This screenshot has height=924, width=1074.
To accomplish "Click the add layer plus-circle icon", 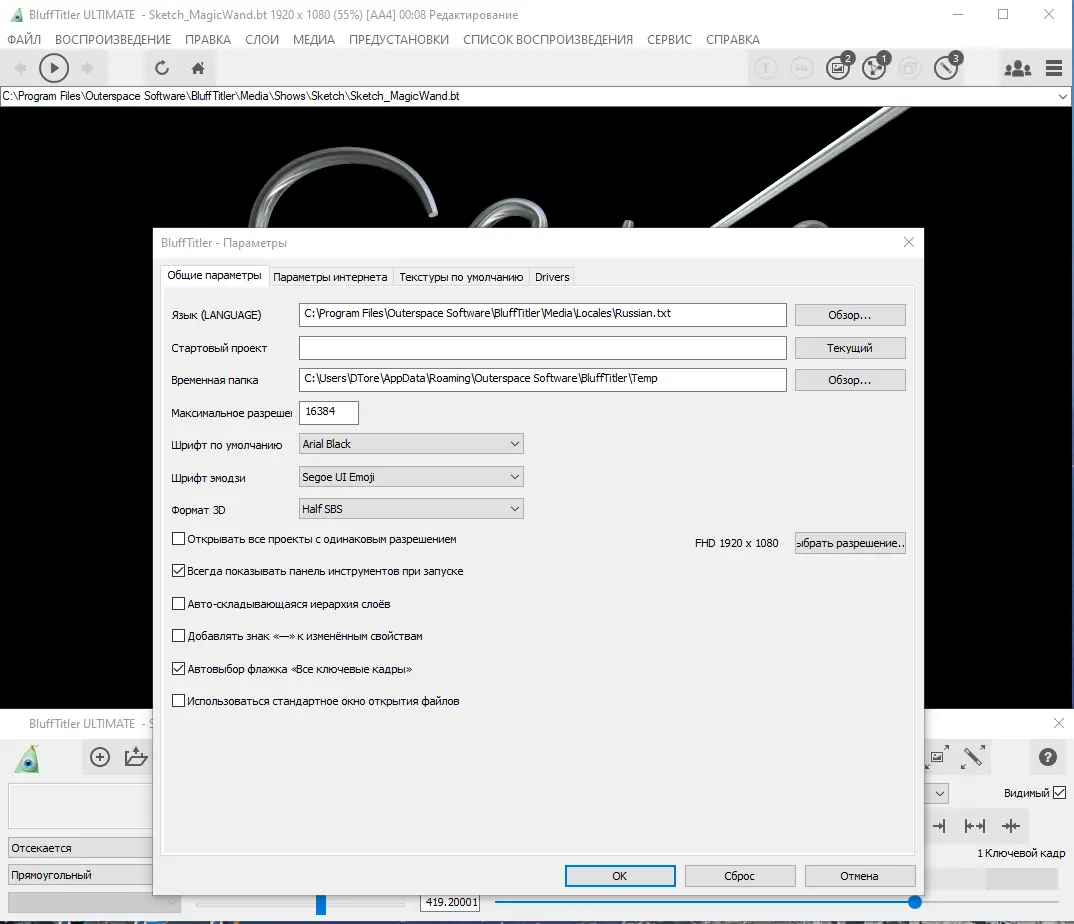I will tap(100, 757).
